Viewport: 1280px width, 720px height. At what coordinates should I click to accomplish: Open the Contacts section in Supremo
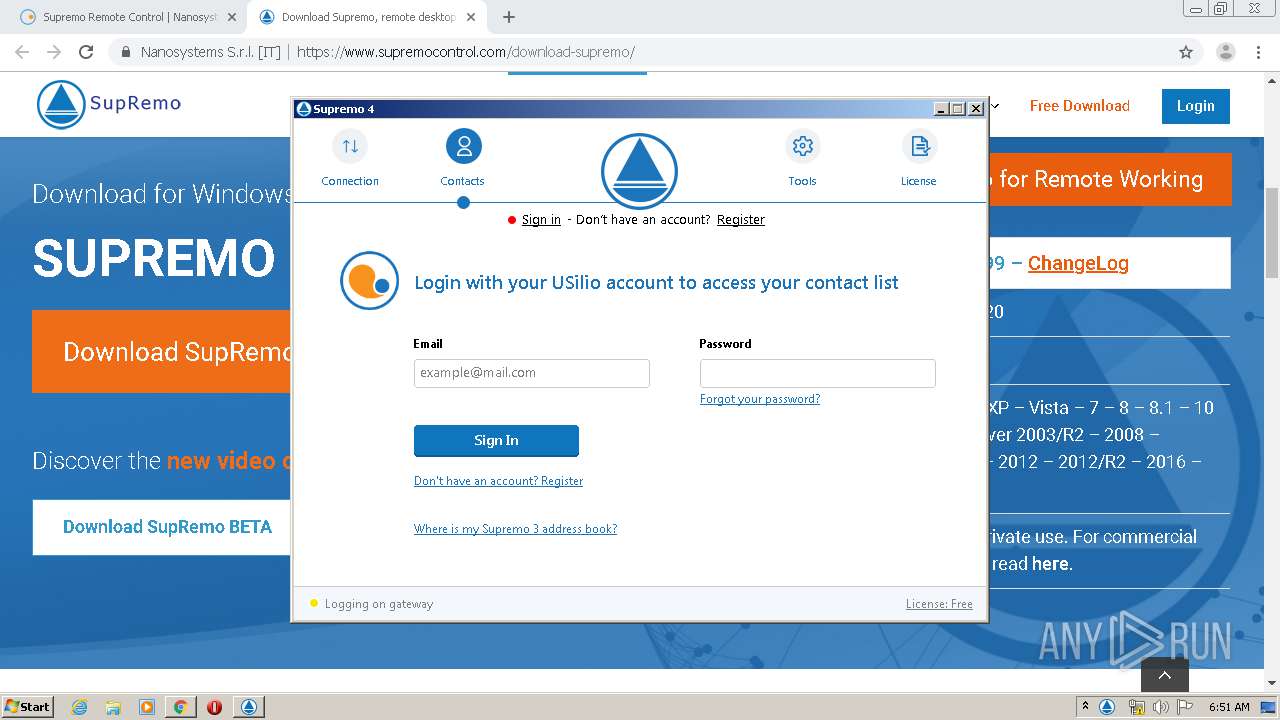(463, 159)
